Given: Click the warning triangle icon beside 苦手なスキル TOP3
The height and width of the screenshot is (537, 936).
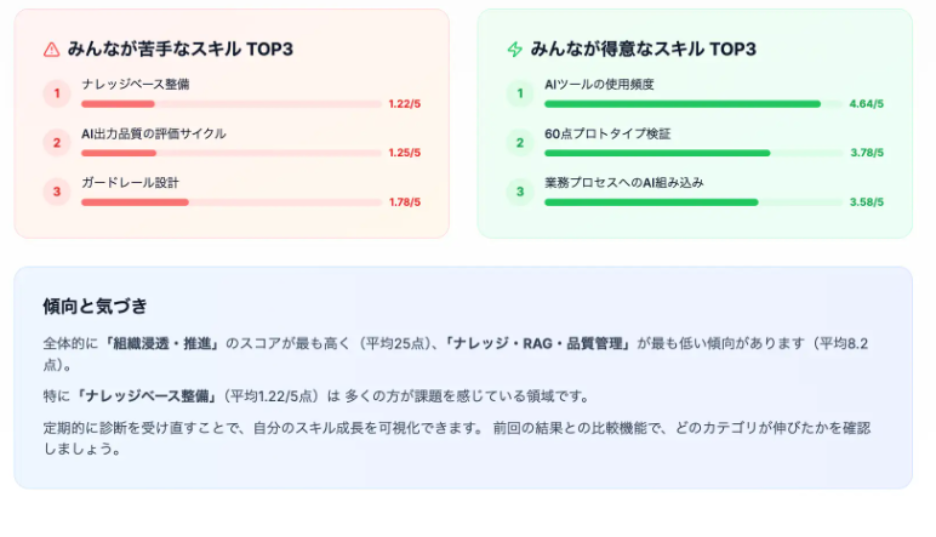Looking at the screenshot, I should [52, 49].
